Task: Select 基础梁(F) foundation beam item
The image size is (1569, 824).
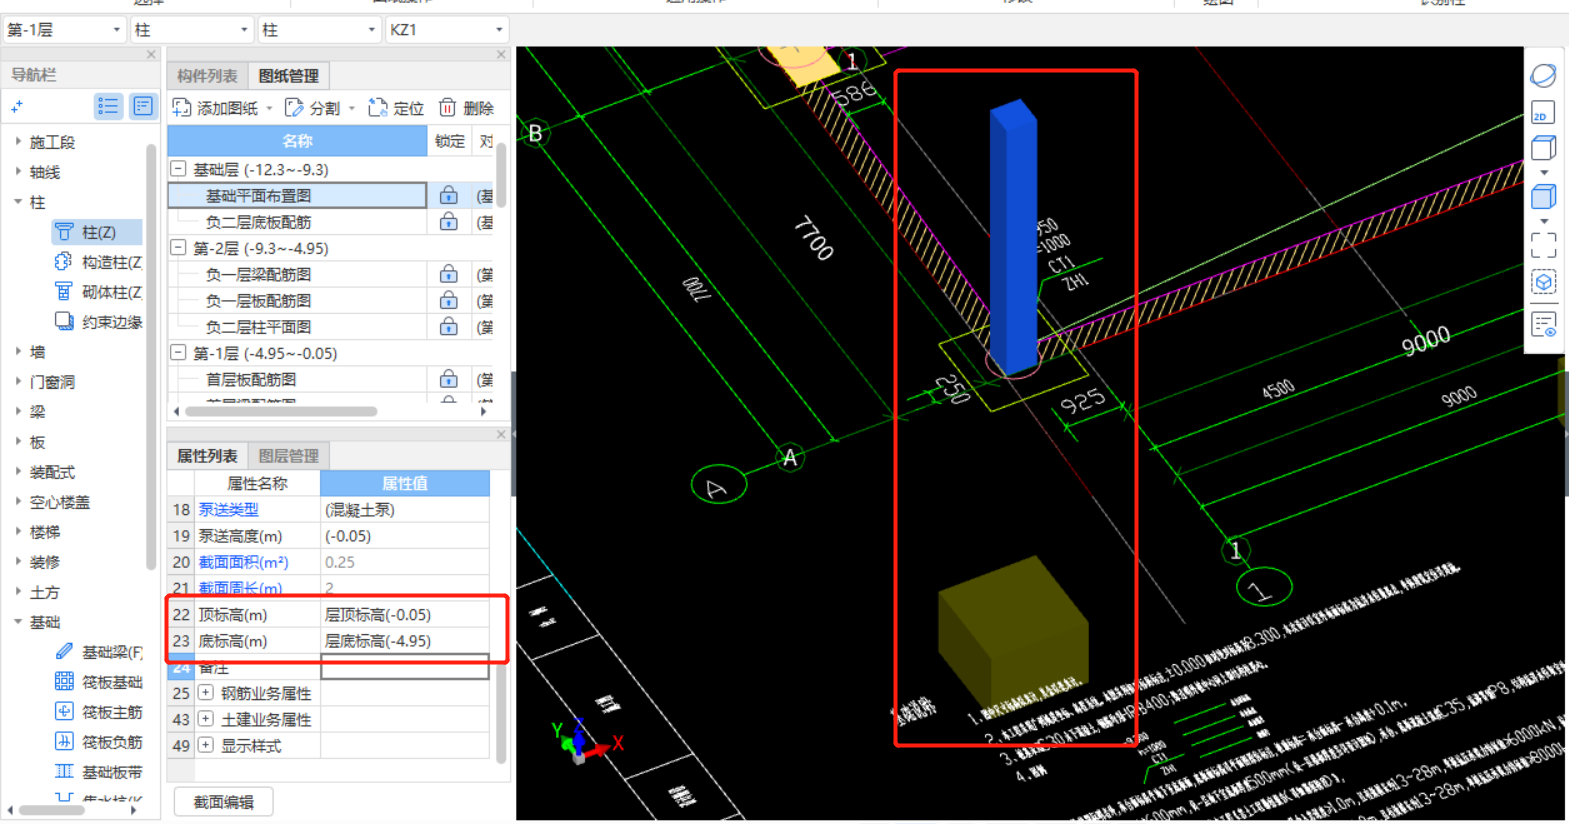Action: 97,652
